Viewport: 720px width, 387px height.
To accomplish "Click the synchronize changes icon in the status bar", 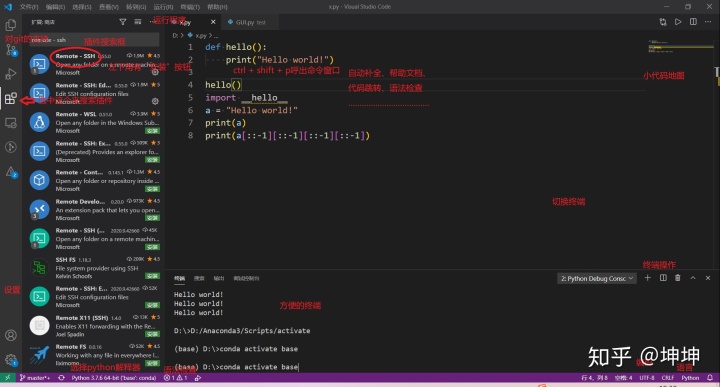I will tap(61, 378).
